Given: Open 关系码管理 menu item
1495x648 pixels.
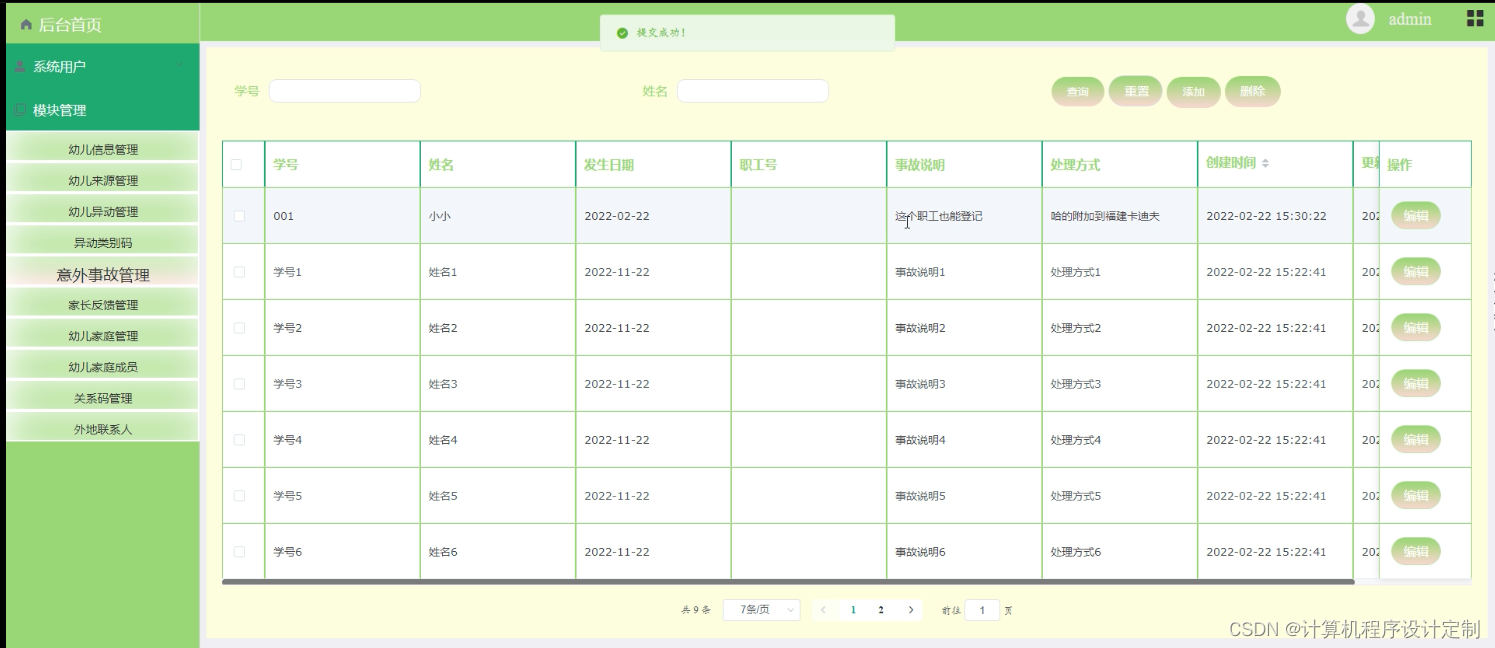Looking at the screenshot, I should click(102, 398).
